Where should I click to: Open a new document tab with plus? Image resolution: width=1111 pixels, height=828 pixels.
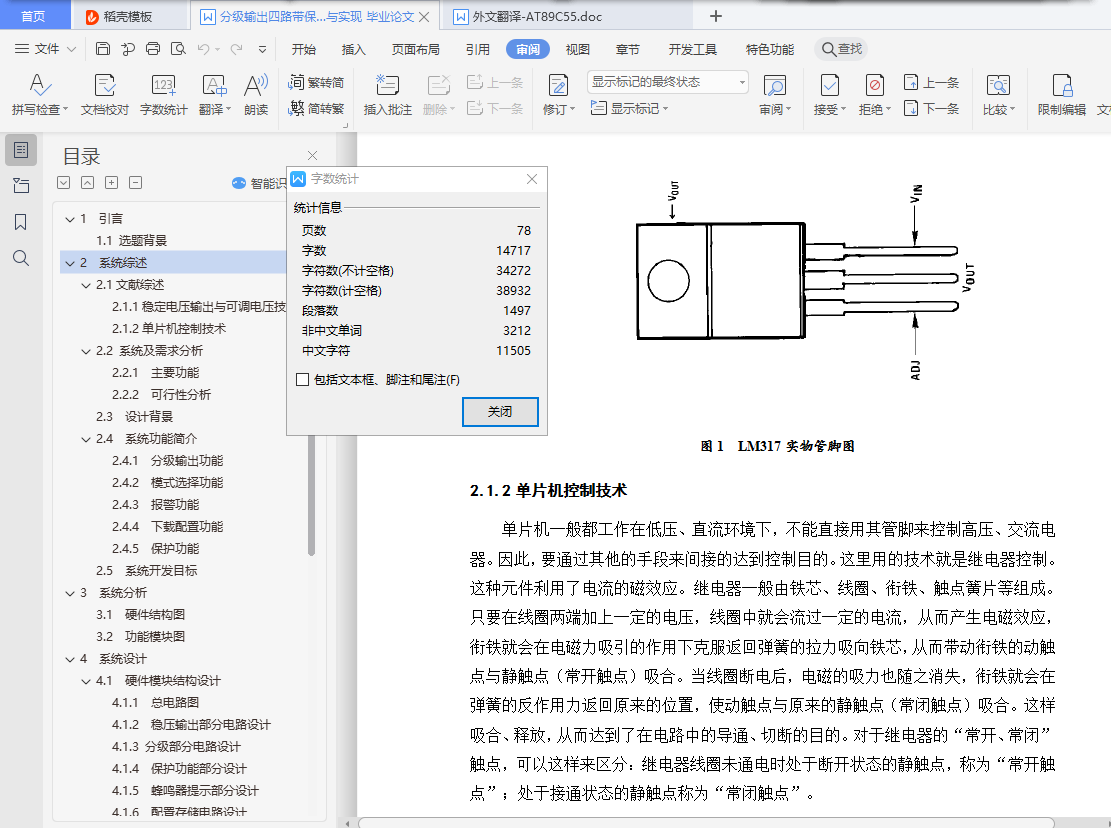(716, 16)
